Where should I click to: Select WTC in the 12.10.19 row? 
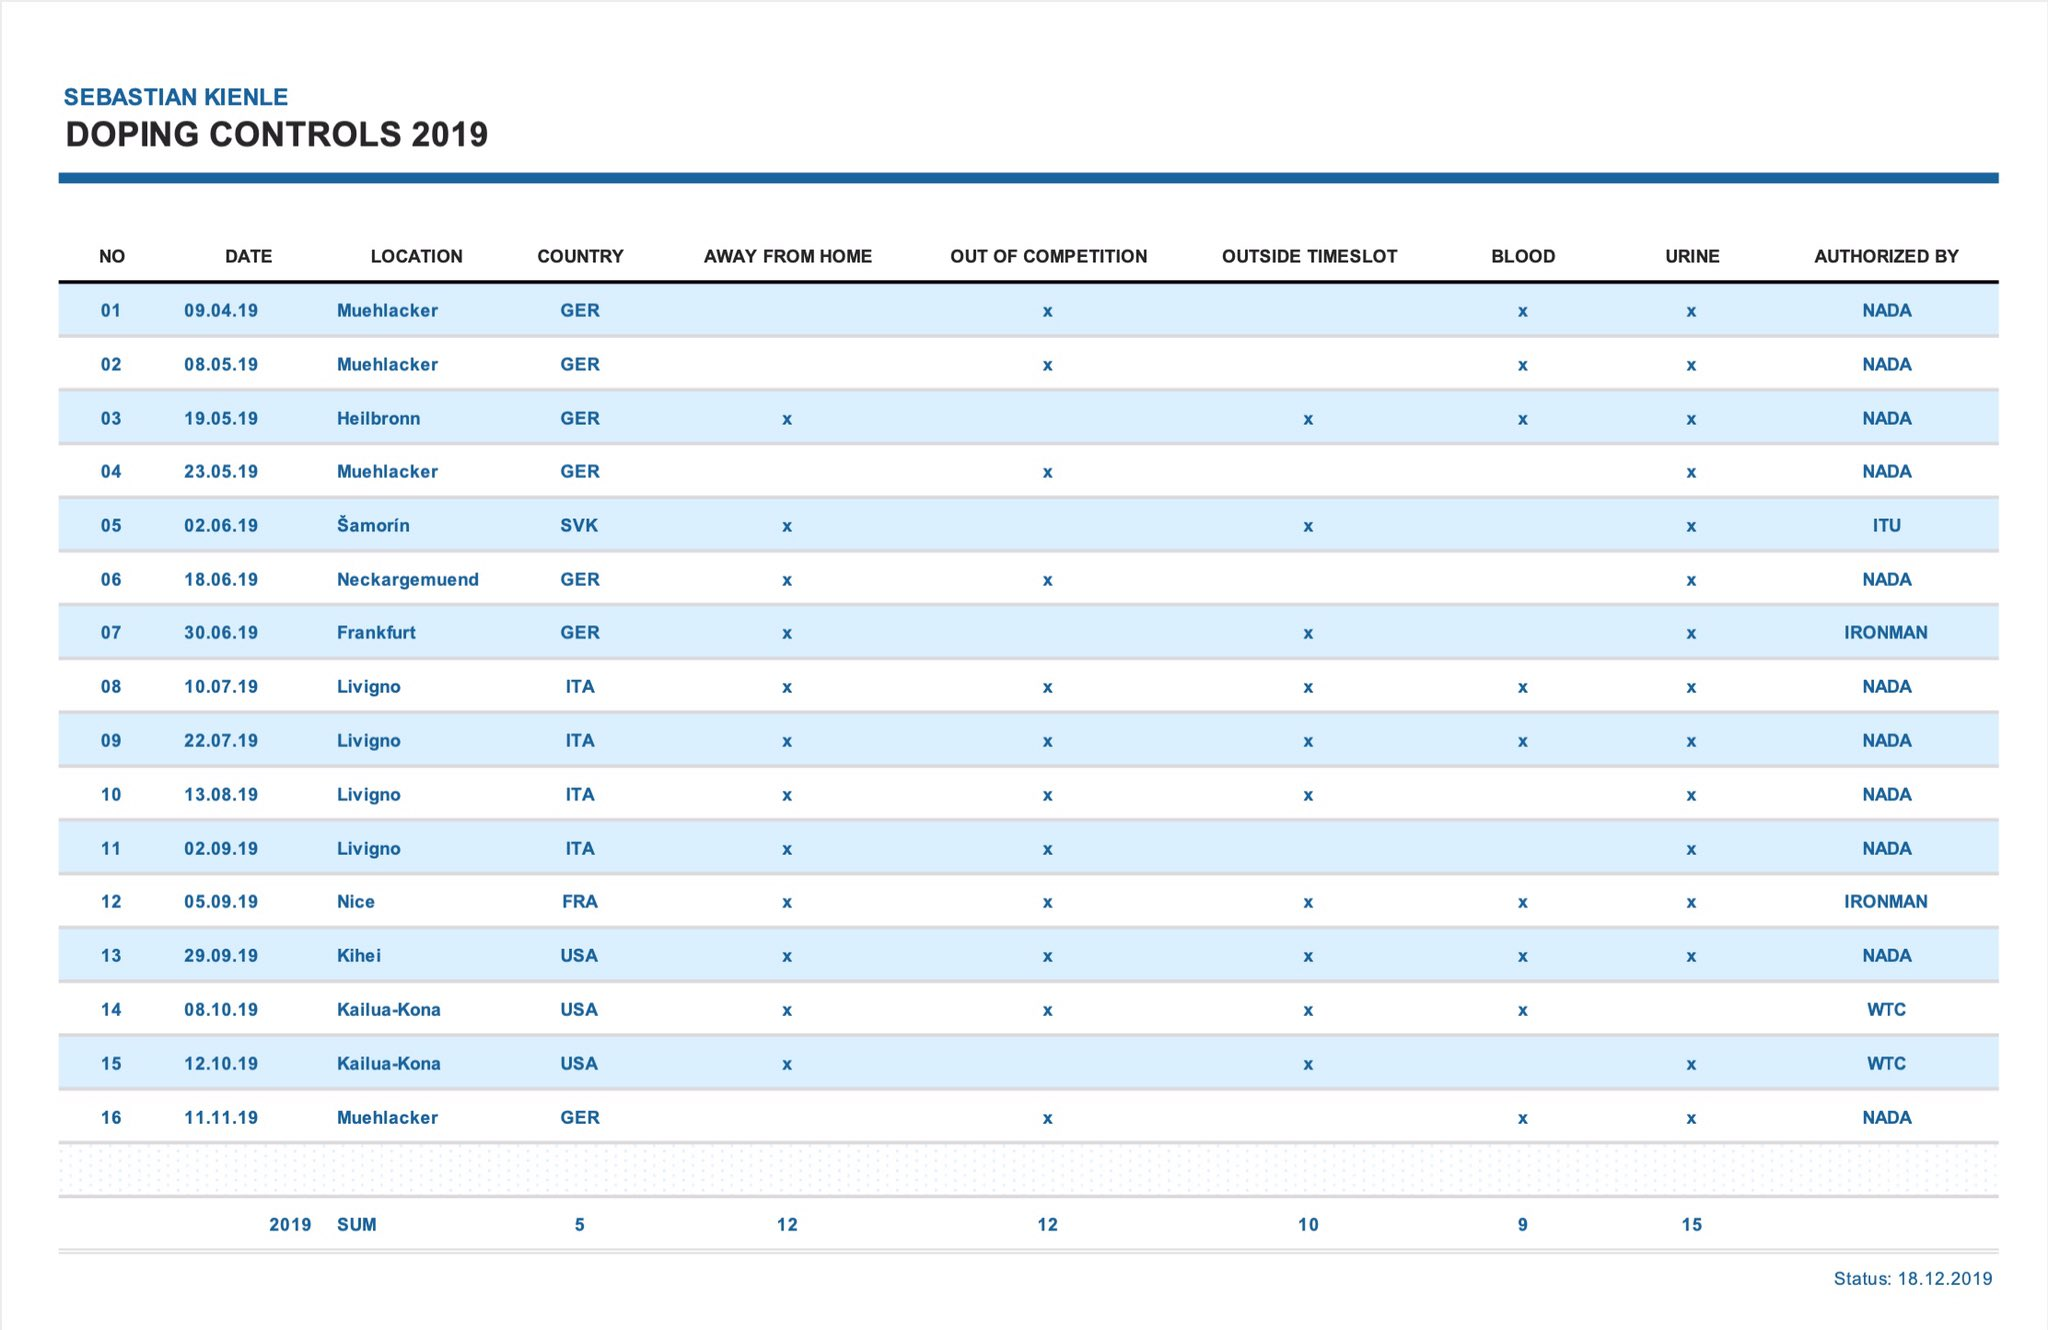(1887, 1063)
